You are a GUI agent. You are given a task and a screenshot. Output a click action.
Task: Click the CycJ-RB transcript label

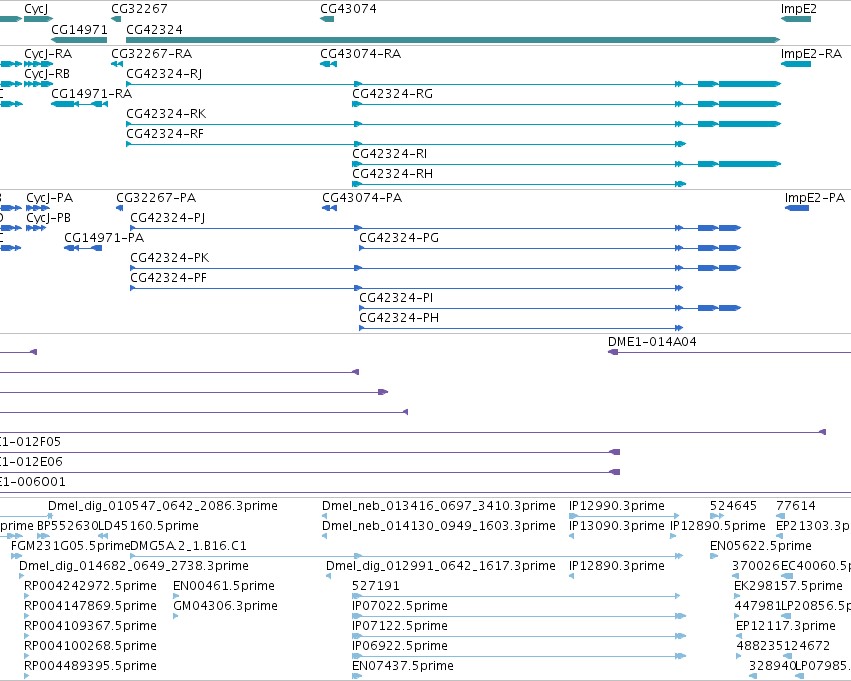[x=47, y=73]
